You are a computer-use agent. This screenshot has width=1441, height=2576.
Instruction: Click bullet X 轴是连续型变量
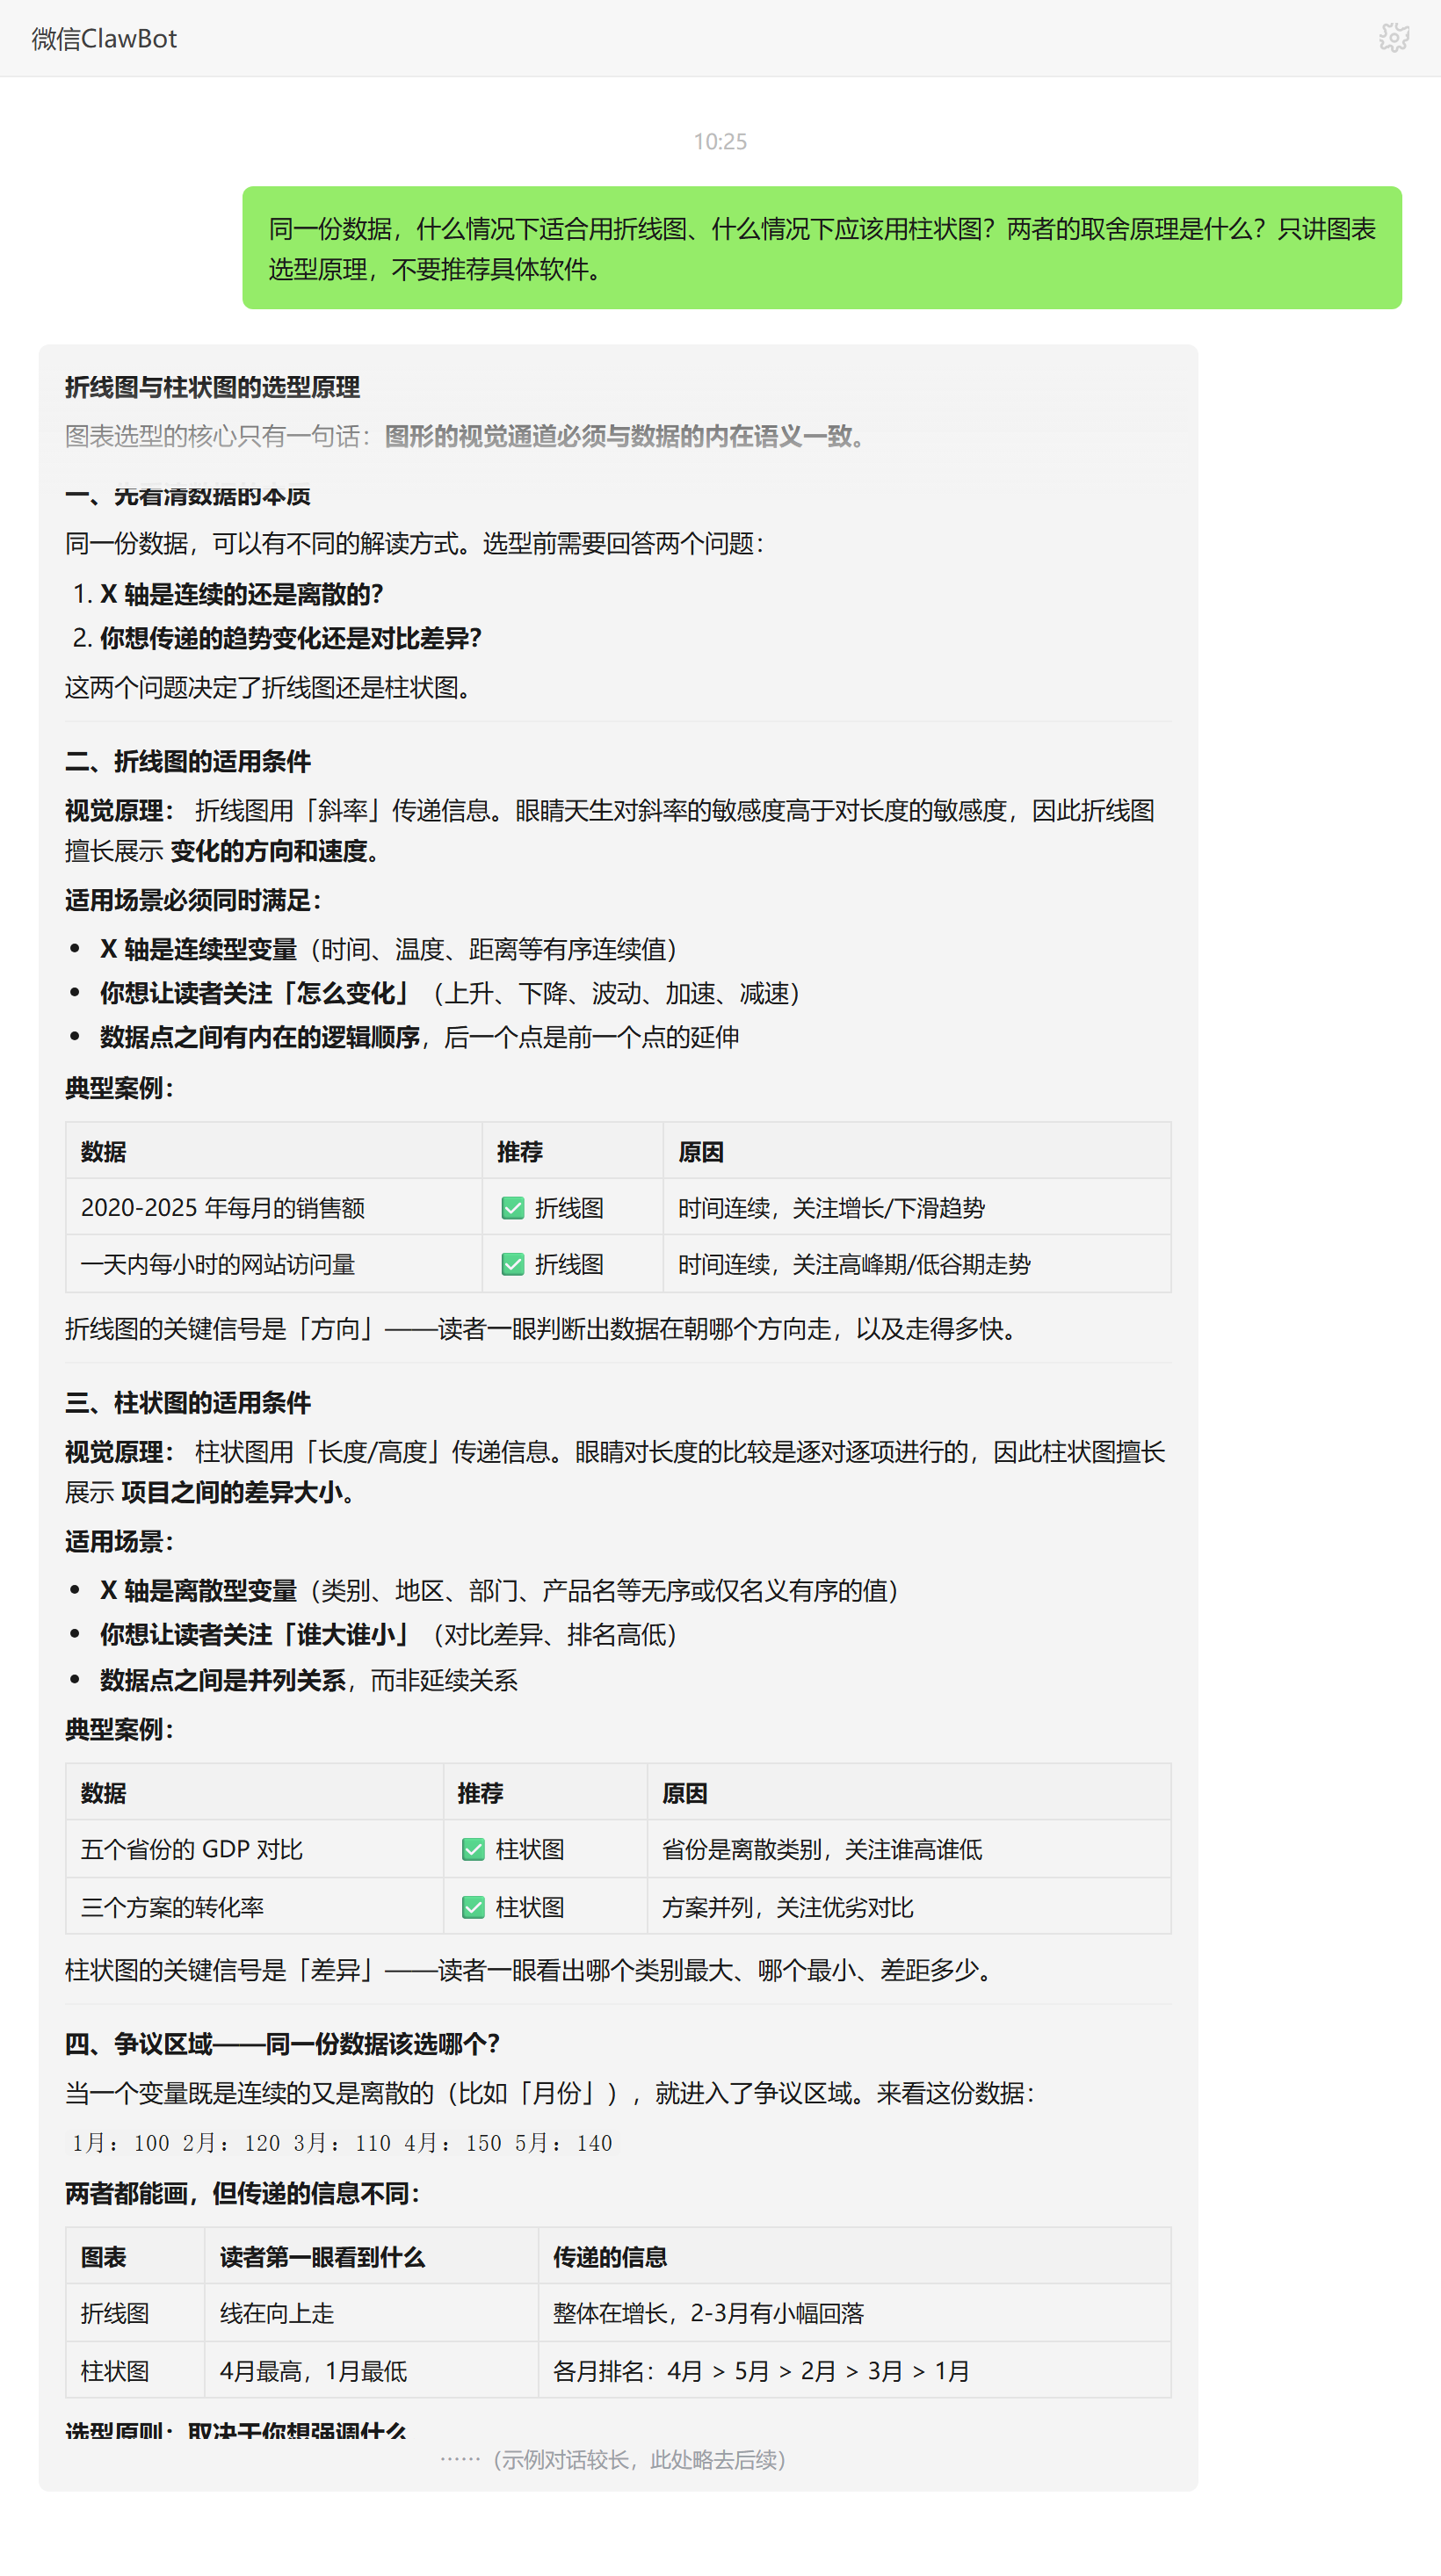[198, 949]
